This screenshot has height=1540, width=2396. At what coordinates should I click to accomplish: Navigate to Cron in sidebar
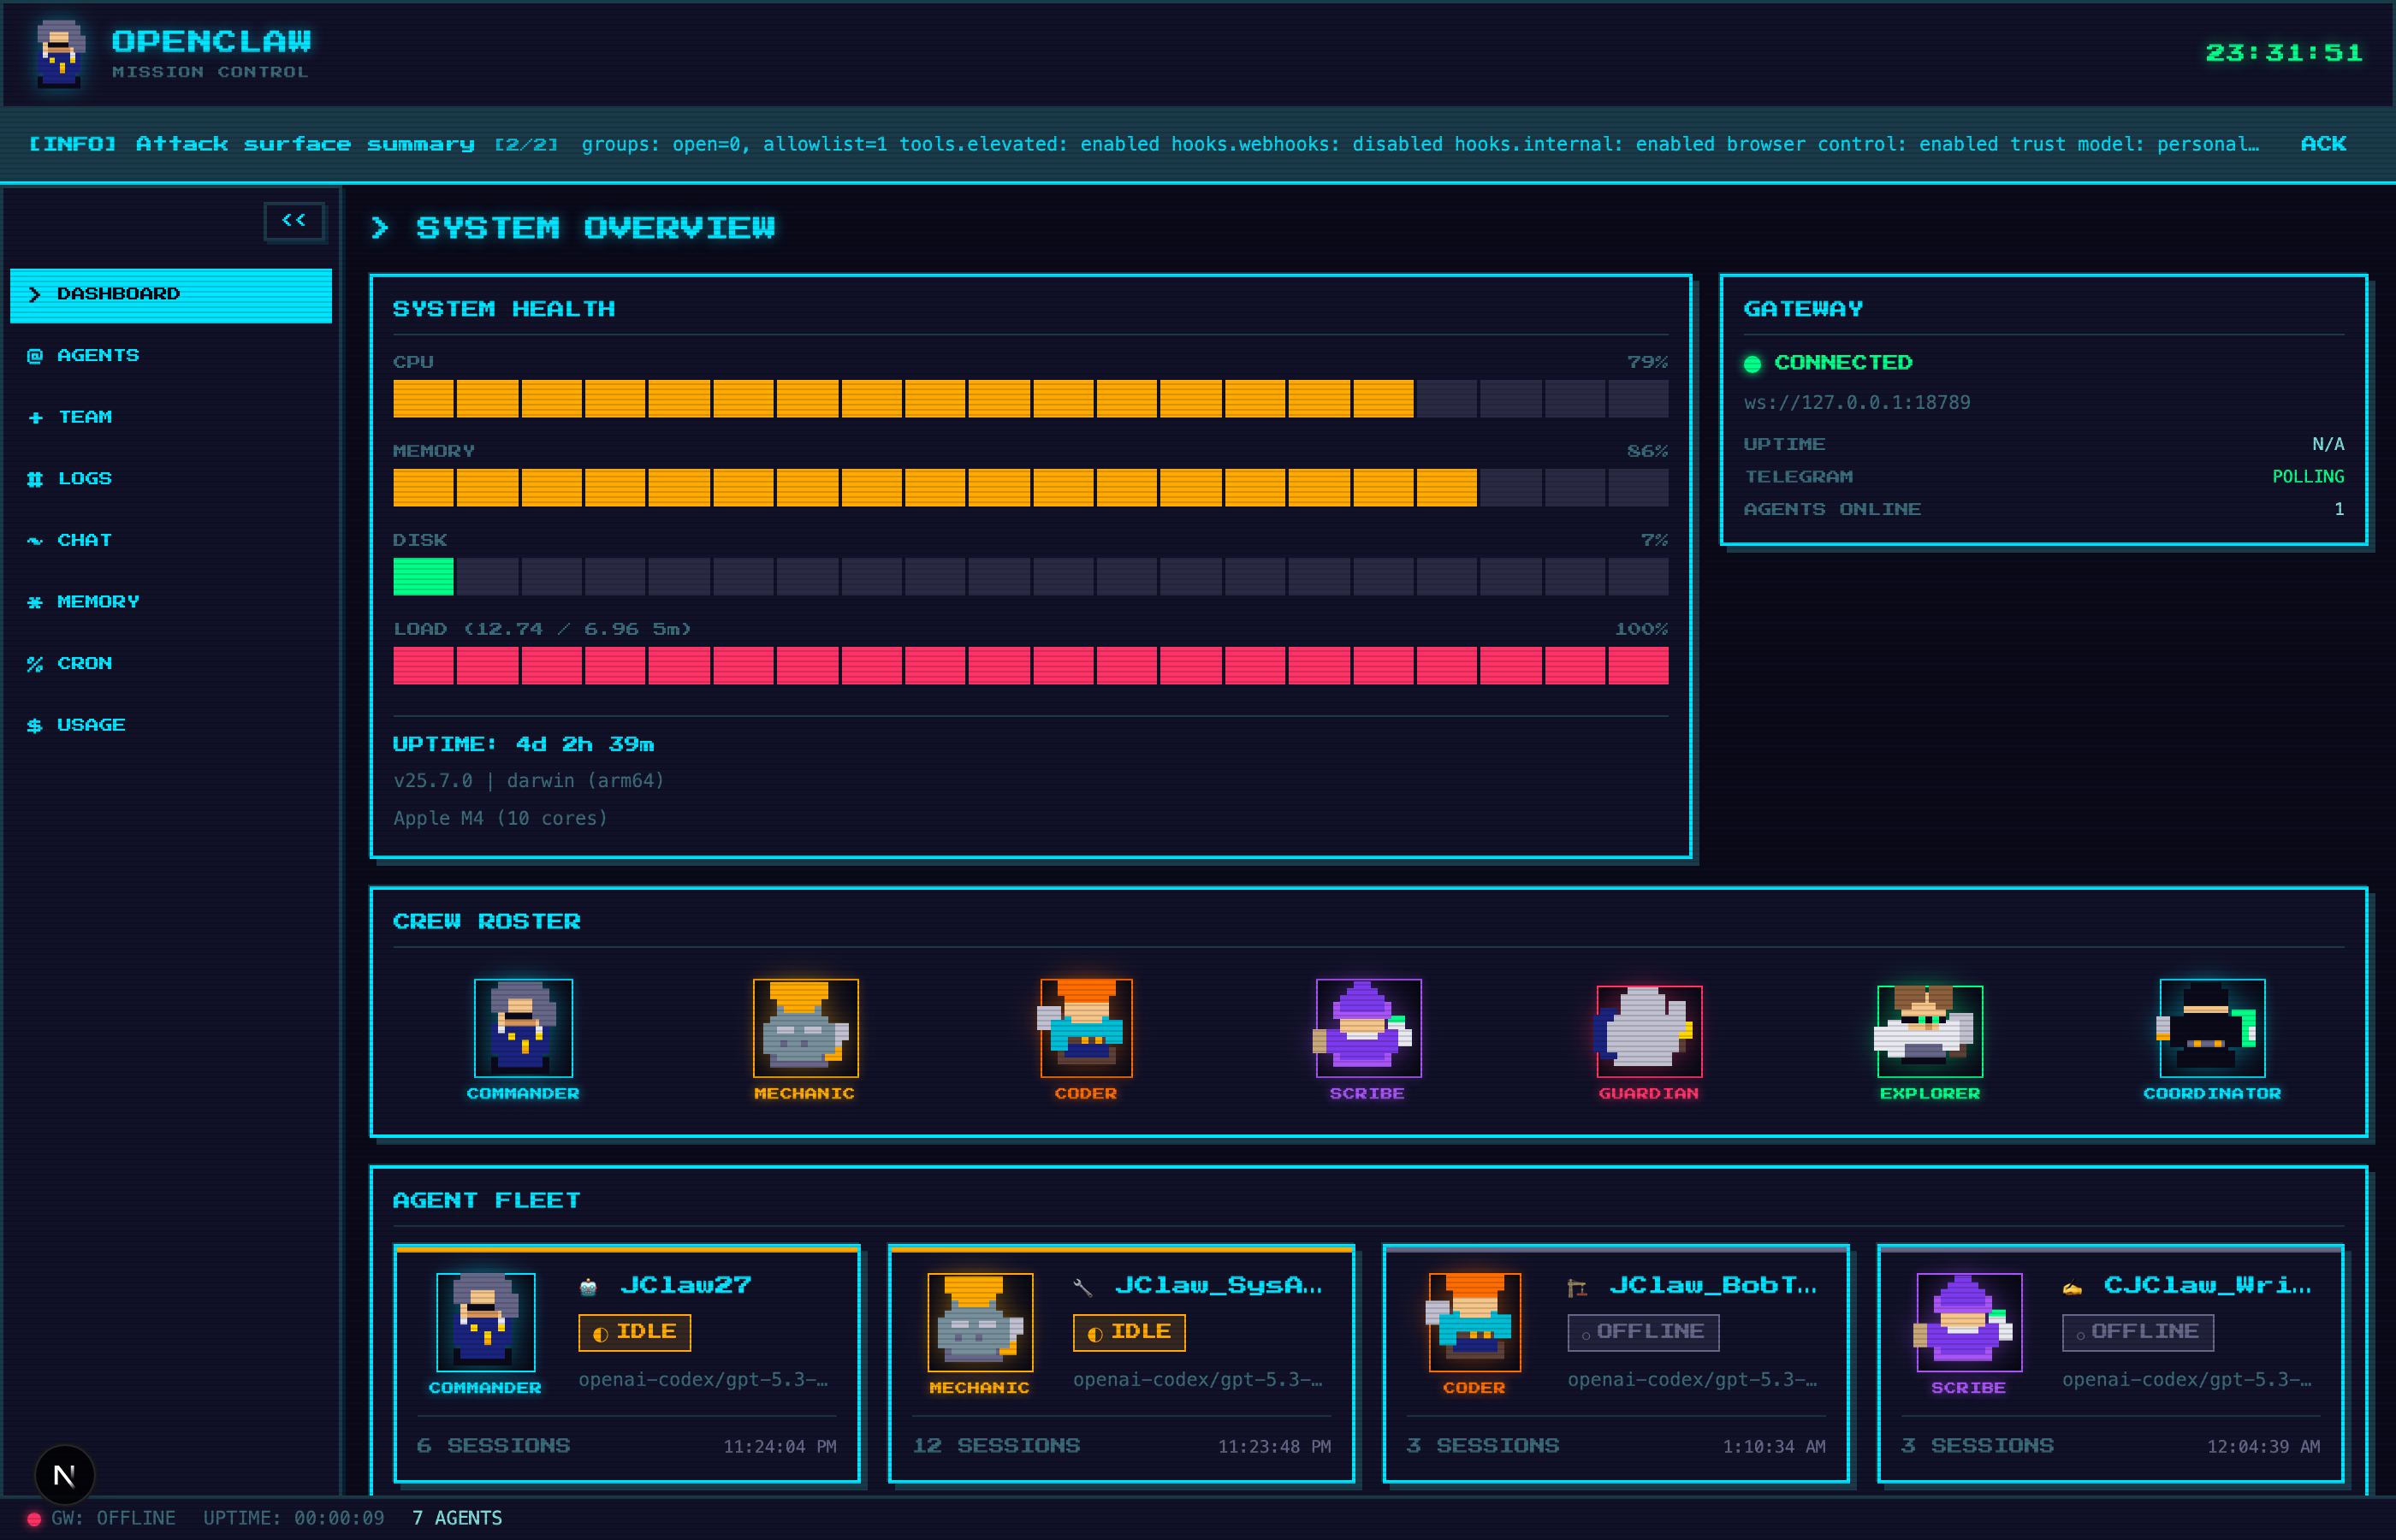[x=84, y=663]
